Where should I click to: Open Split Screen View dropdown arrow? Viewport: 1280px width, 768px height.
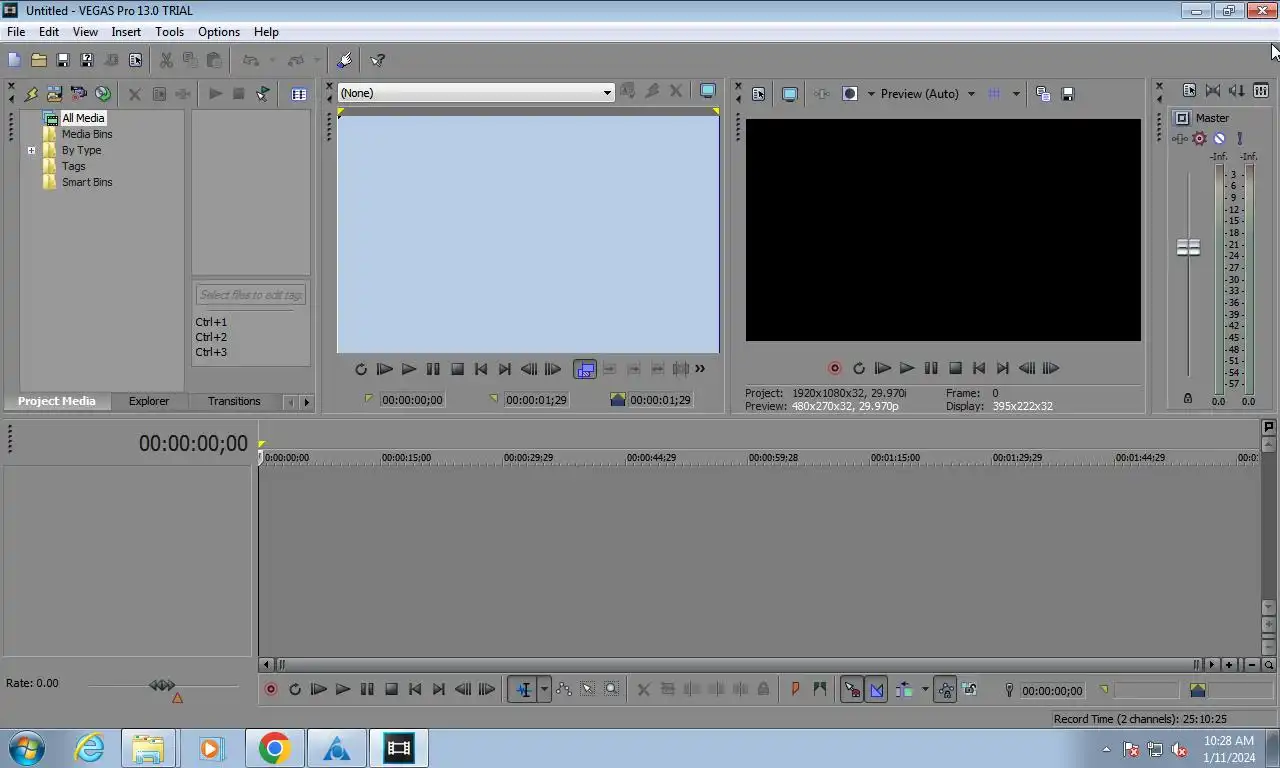click(871, 94)
